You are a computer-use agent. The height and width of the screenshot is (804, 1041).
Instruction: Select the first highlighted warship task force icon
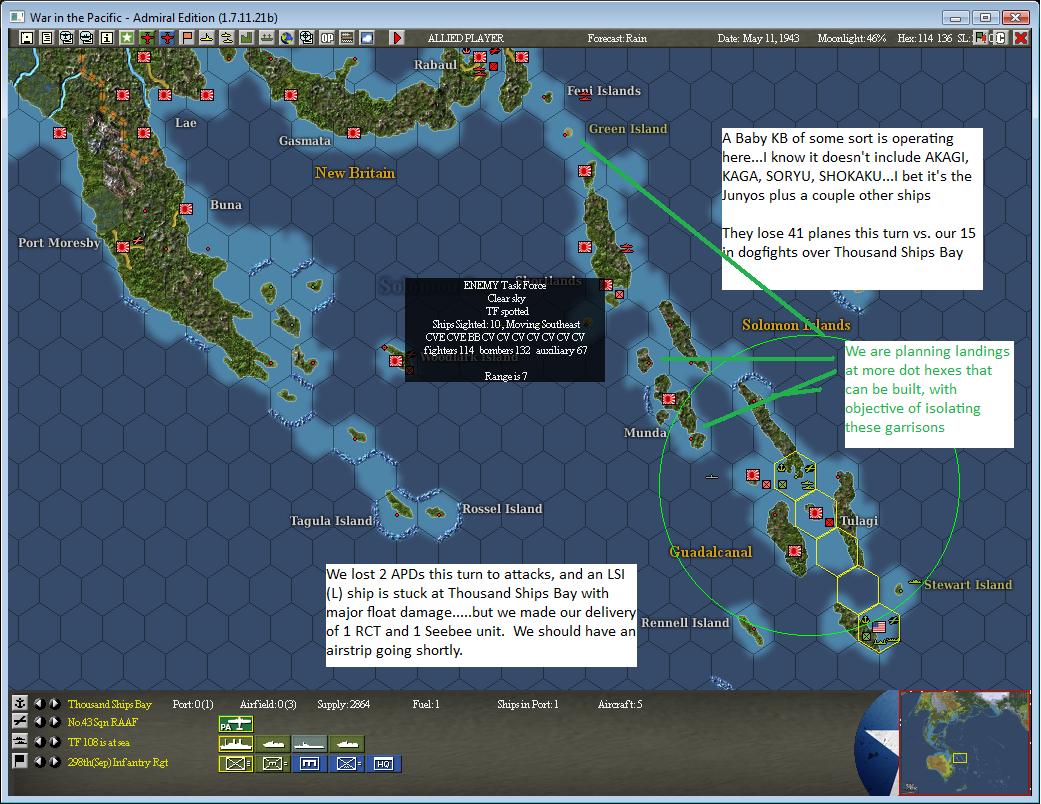(236, 744)
